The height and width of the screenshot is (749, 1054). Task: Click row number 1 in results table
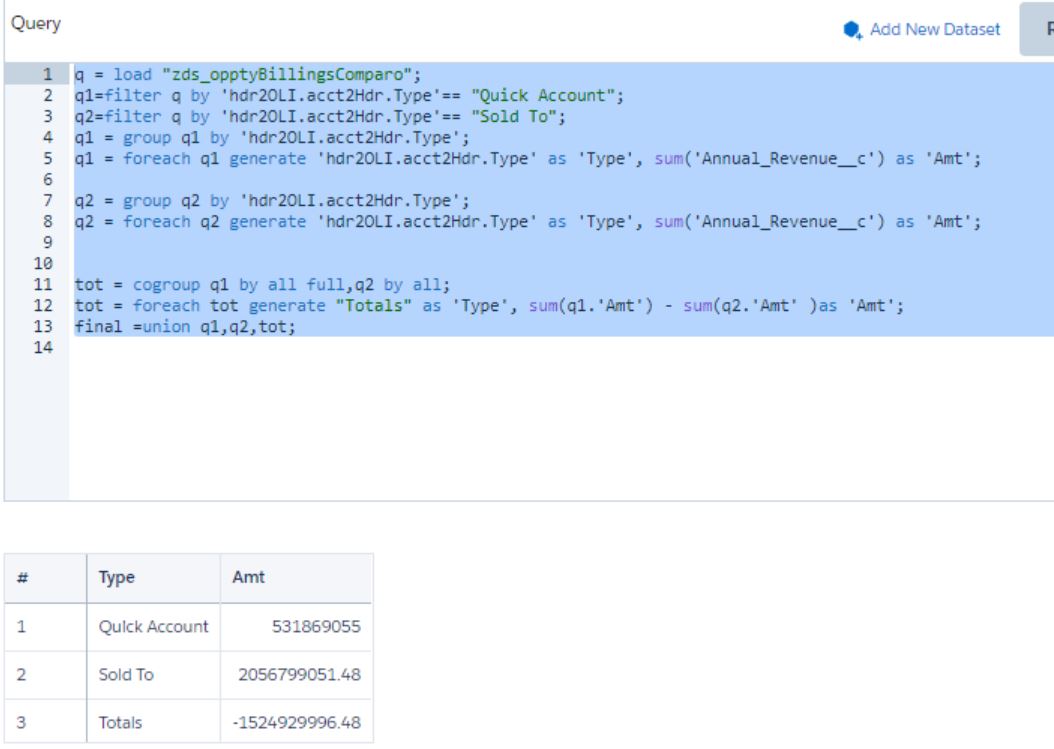tap(22, 627)
